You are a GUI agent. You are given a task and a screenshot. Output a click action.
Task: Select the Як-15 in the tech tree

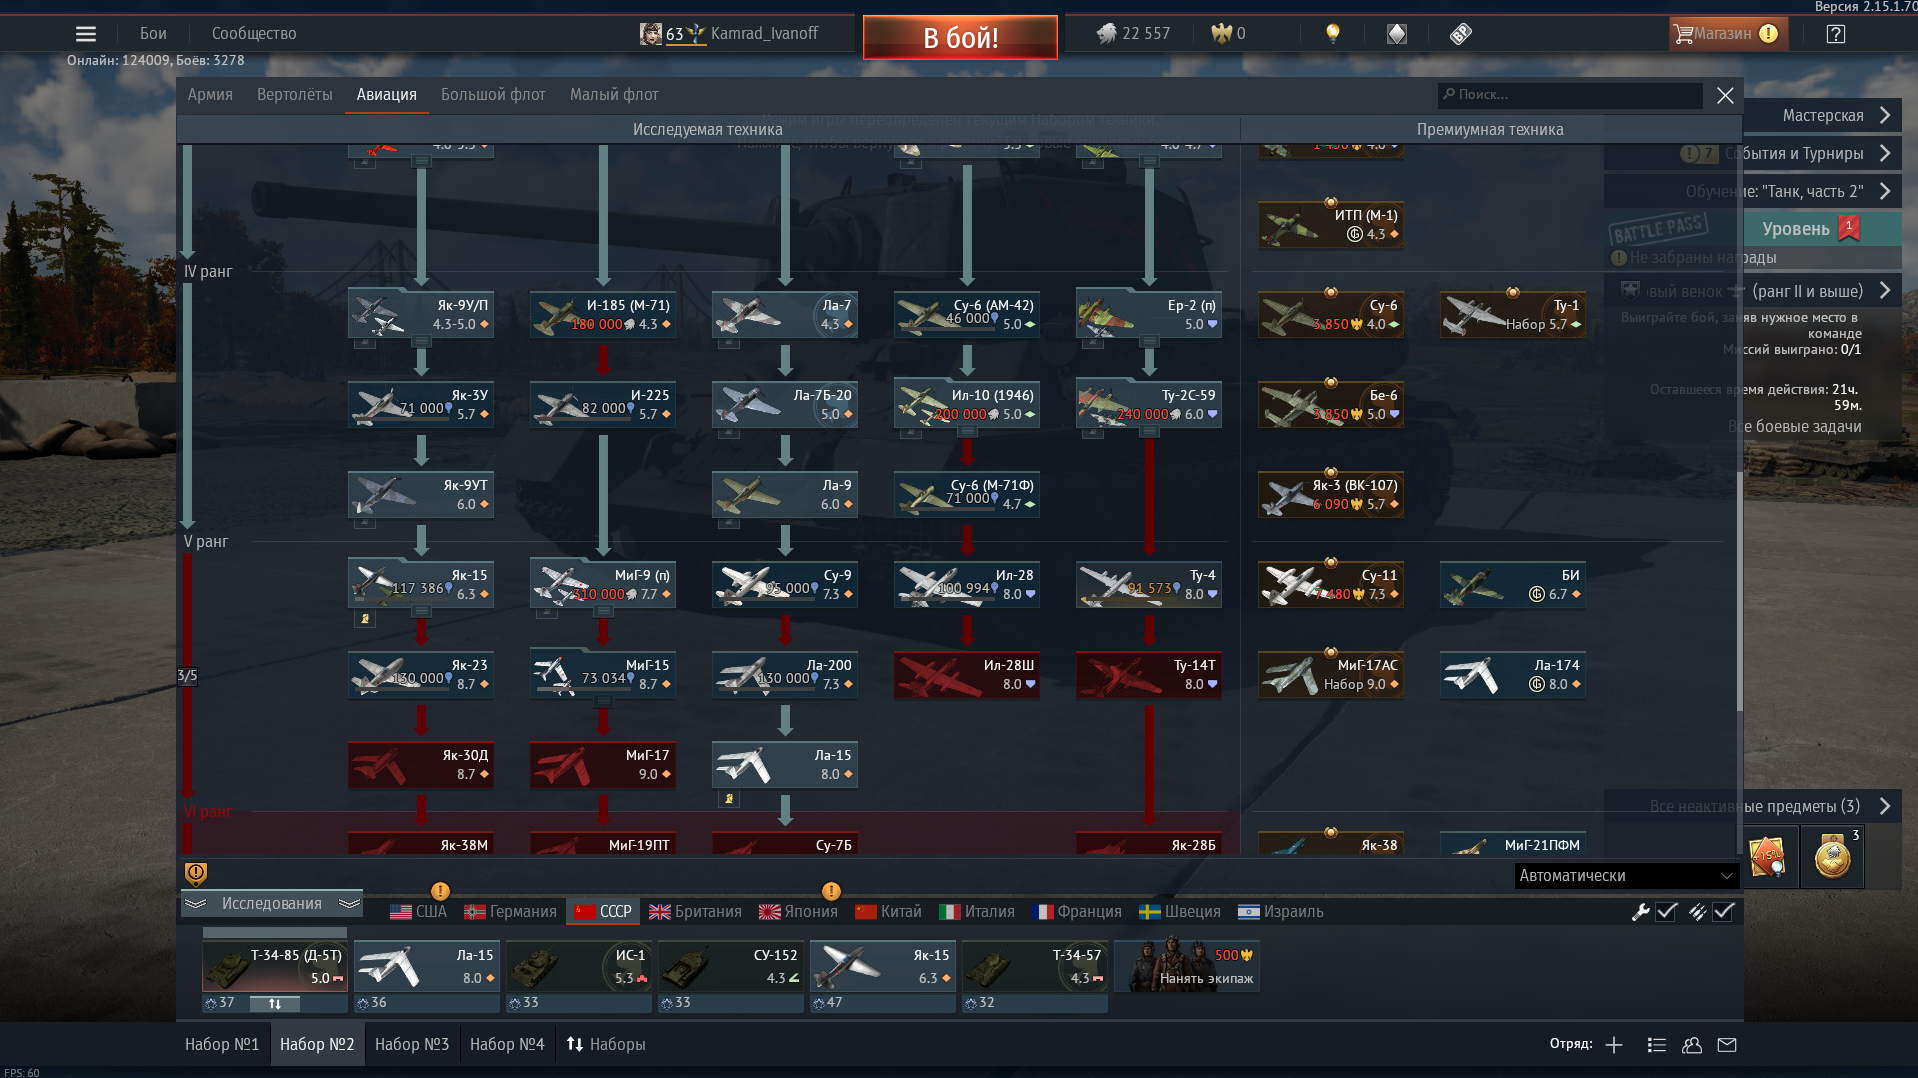[x=421, y=584]
